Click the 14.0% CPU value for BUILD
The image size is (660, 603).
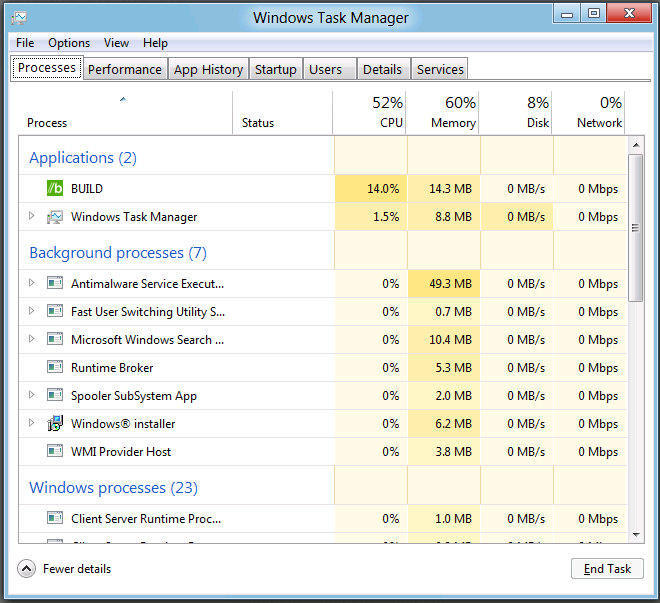coord(383,189)
